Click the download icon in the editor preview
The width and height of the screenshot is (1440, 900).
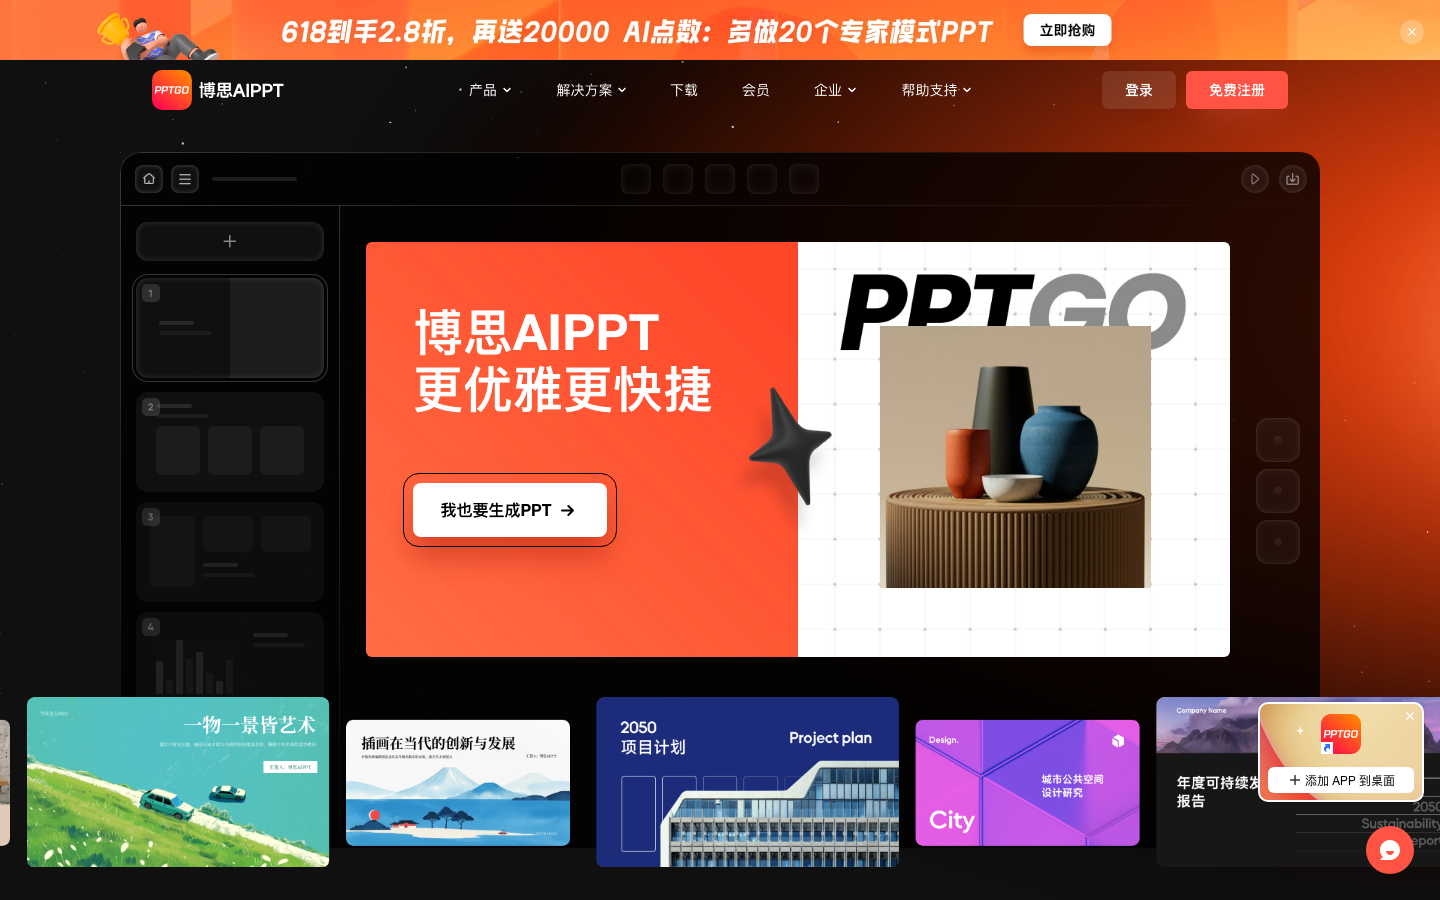tap(1293, 179)
